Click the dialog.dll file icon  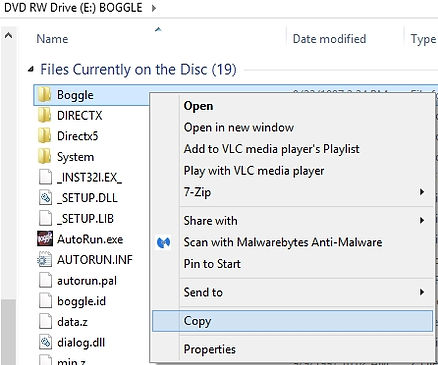[x=45, y=342]
